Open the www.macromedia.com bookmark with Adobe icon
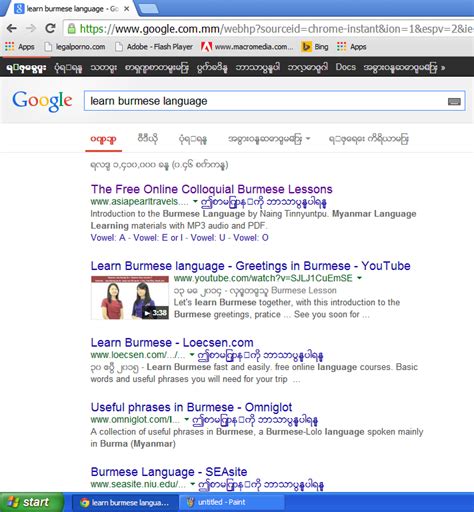 pos(247,47)
